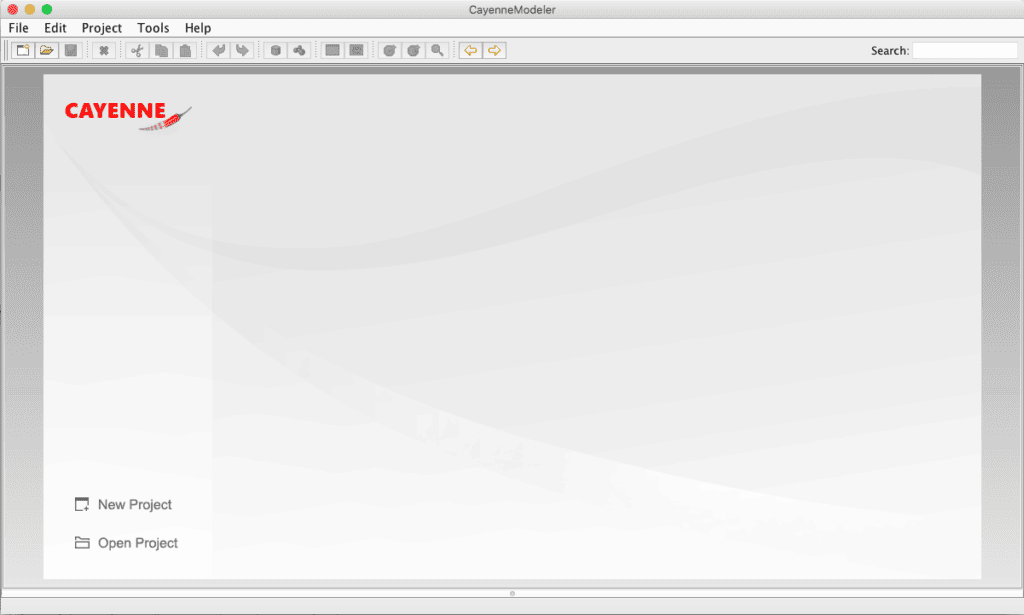Click the Undo arrow toolbar icon
1024x615 pixels.
click(x=218, y=50)
